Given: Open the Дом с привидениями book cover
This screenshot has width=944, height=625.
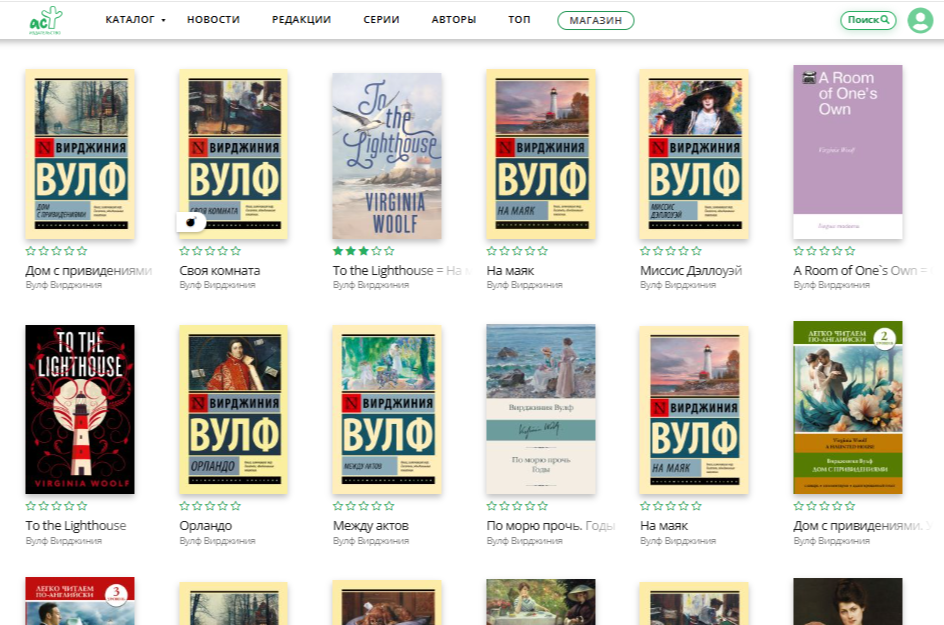Looking at the screenshot, I should pos(80,154).
